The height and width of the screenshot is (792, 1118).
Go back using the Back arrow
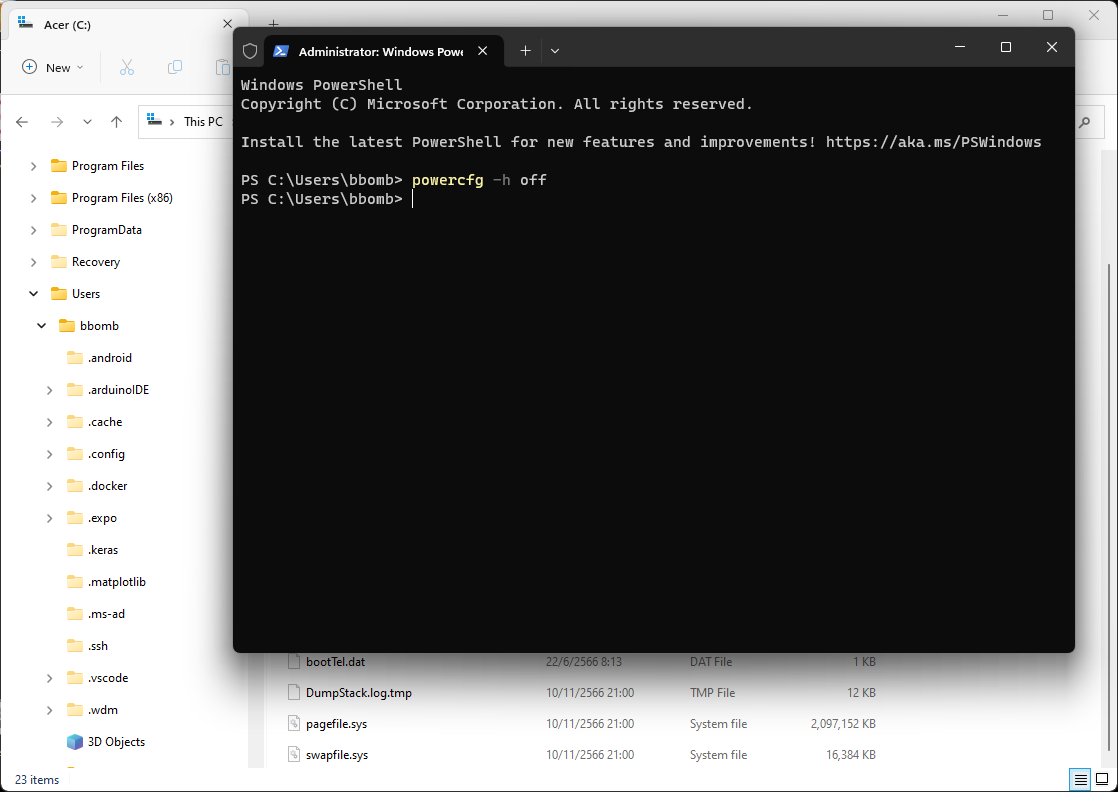pyautogui.click(x=22, y=122)
